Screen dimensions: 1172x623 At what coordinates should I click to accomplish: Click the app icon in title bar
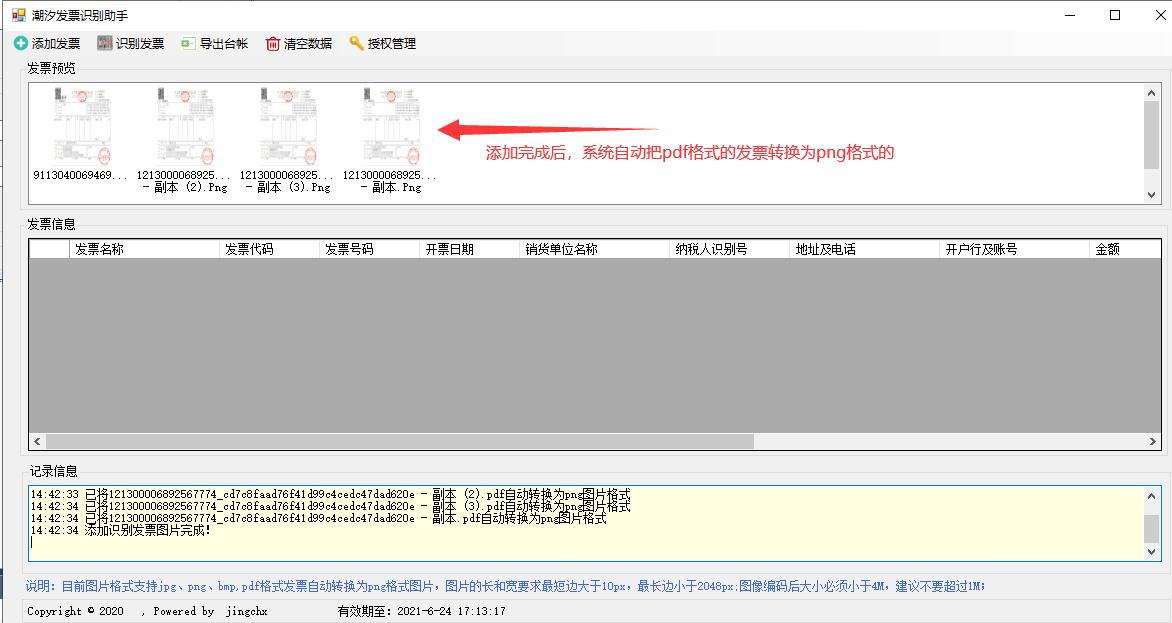click(18, 15)
